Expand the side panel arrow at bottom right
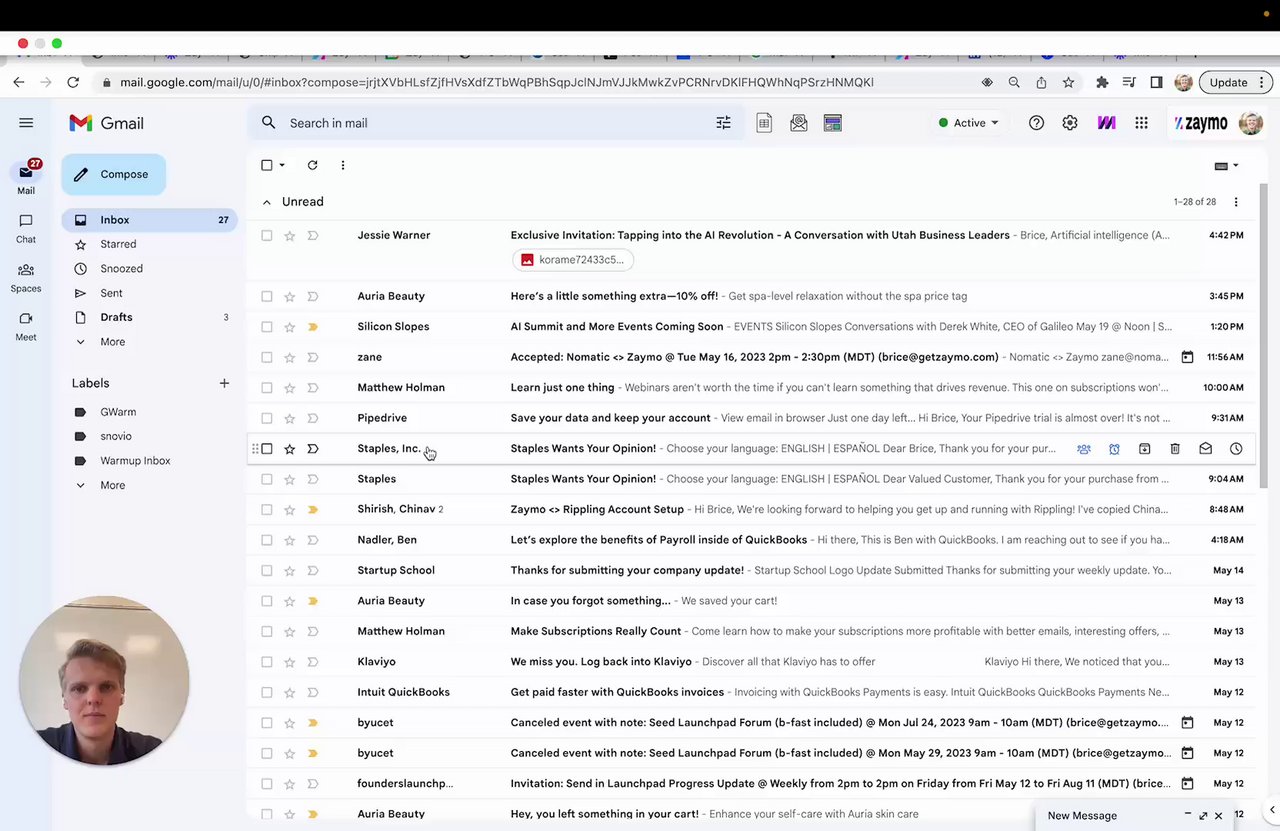1280x831 pixels. tap(1272, 810)
